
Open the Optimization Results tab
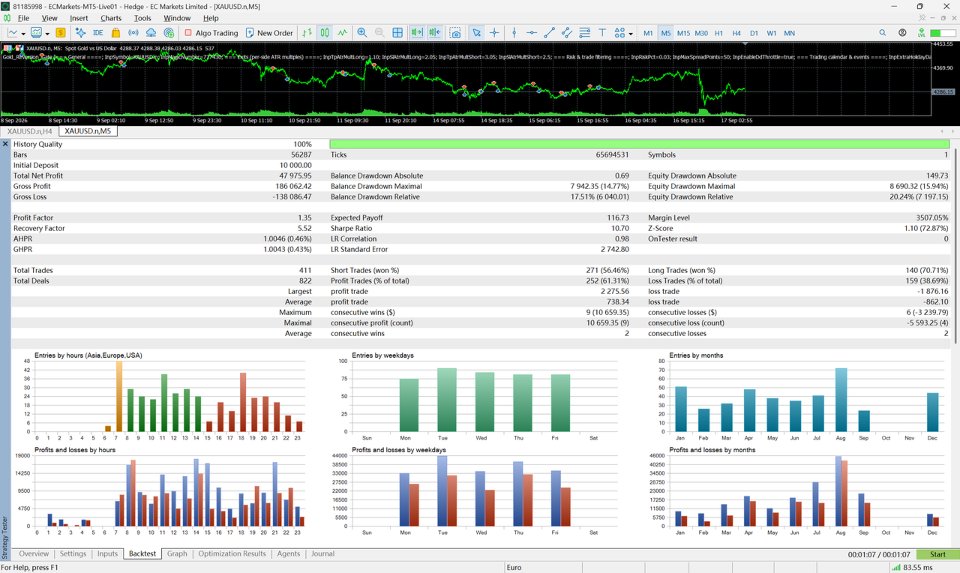click(x=232, y=553)
